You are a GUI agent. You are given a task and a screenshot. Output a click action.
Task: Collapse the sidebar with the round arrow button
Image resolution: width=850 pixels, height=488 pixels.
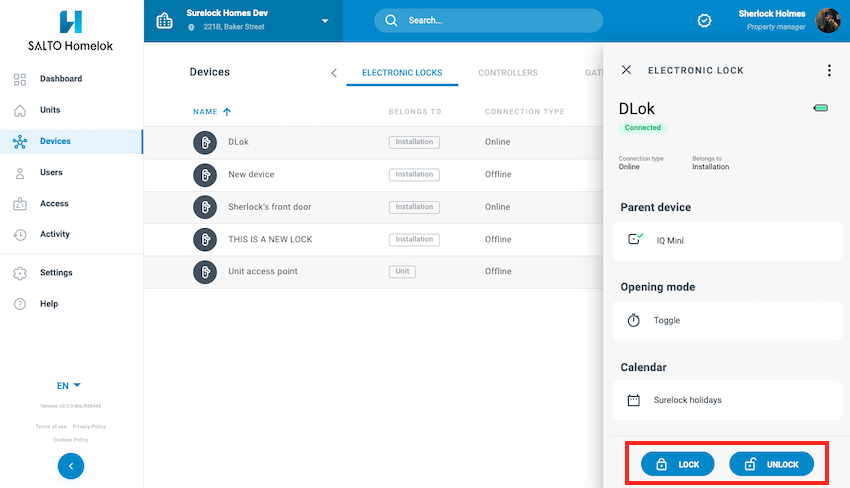tap(71, 465)
